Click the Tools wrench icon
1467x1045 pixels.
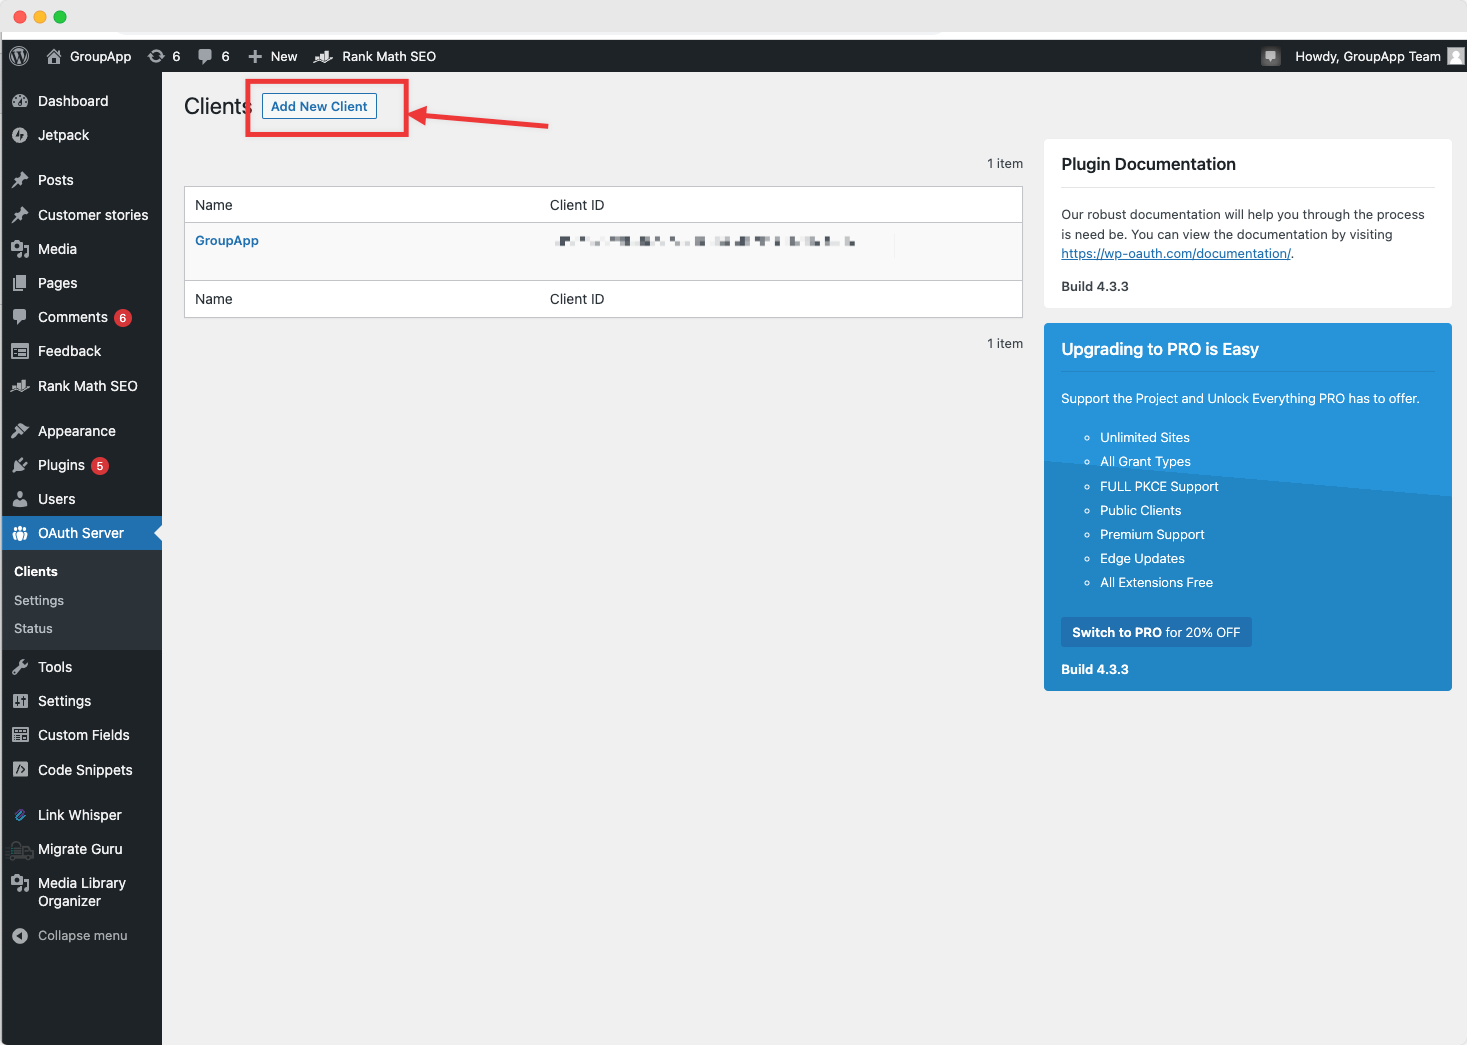coord(20,667)
